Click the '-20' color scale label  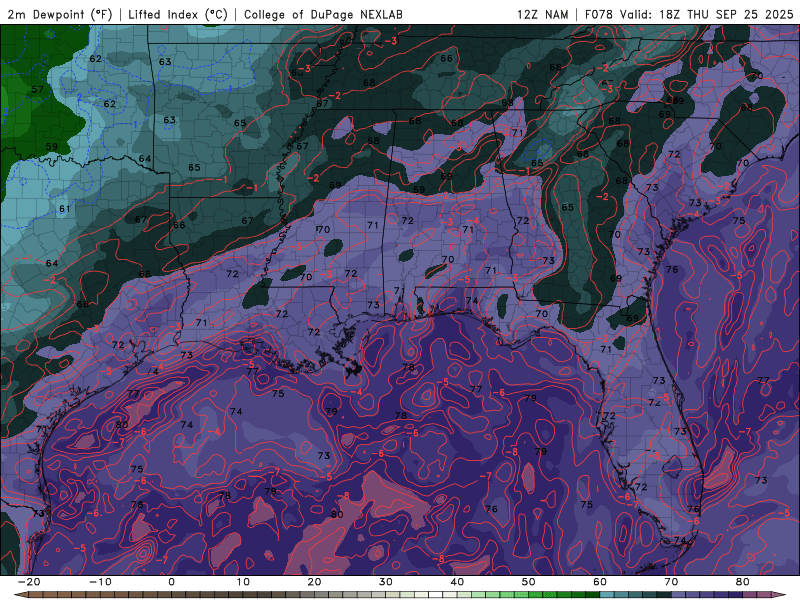pyautogui.click(x=29, y=582)
